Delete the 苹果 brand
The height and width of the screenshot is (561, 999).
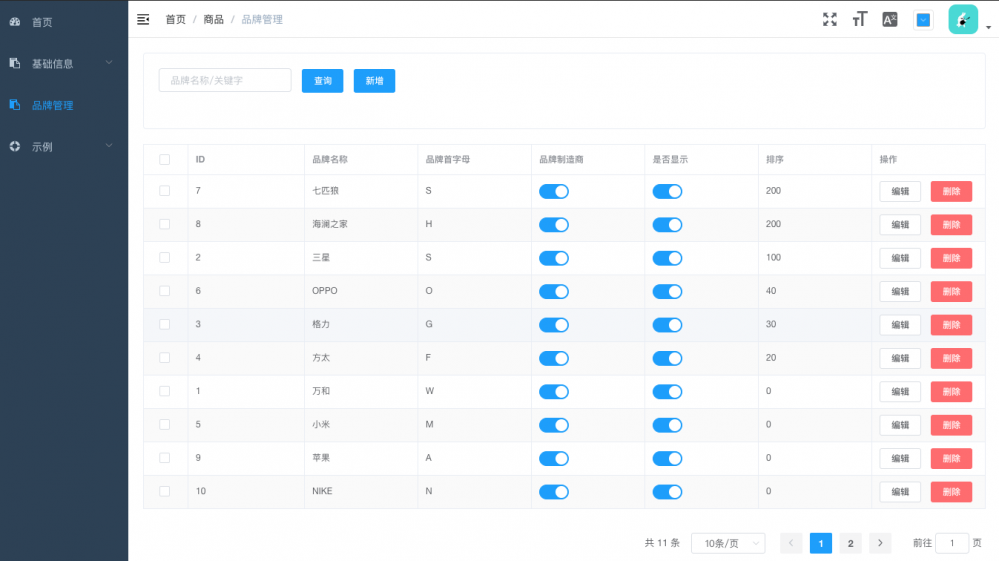coord(951,458)
